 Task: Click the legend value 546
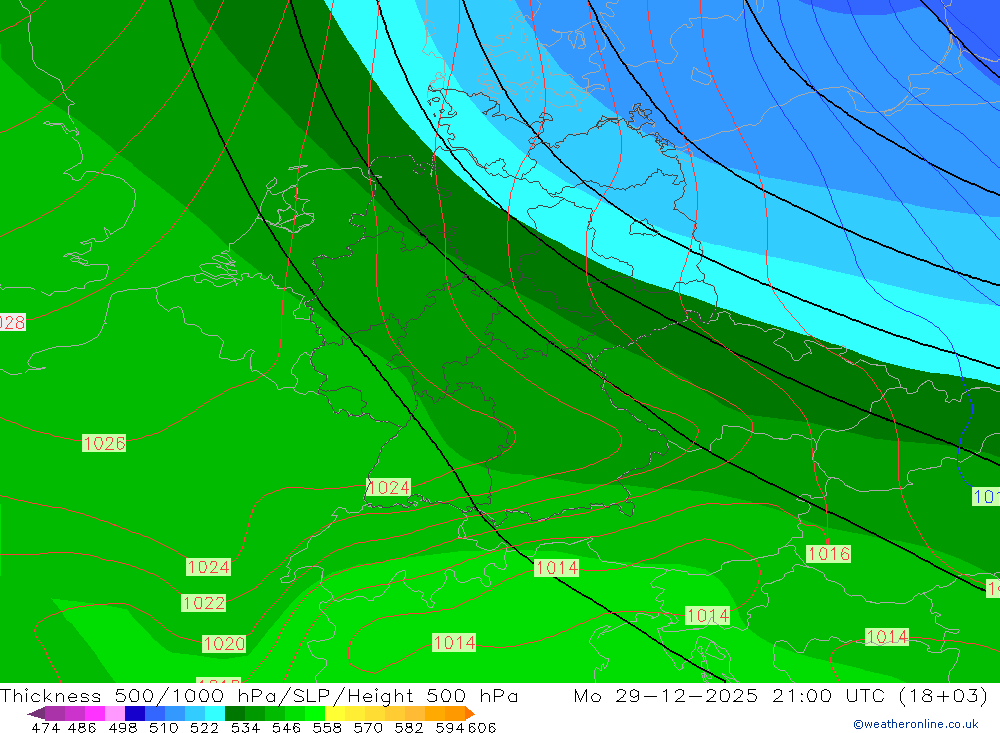(286, 728)
